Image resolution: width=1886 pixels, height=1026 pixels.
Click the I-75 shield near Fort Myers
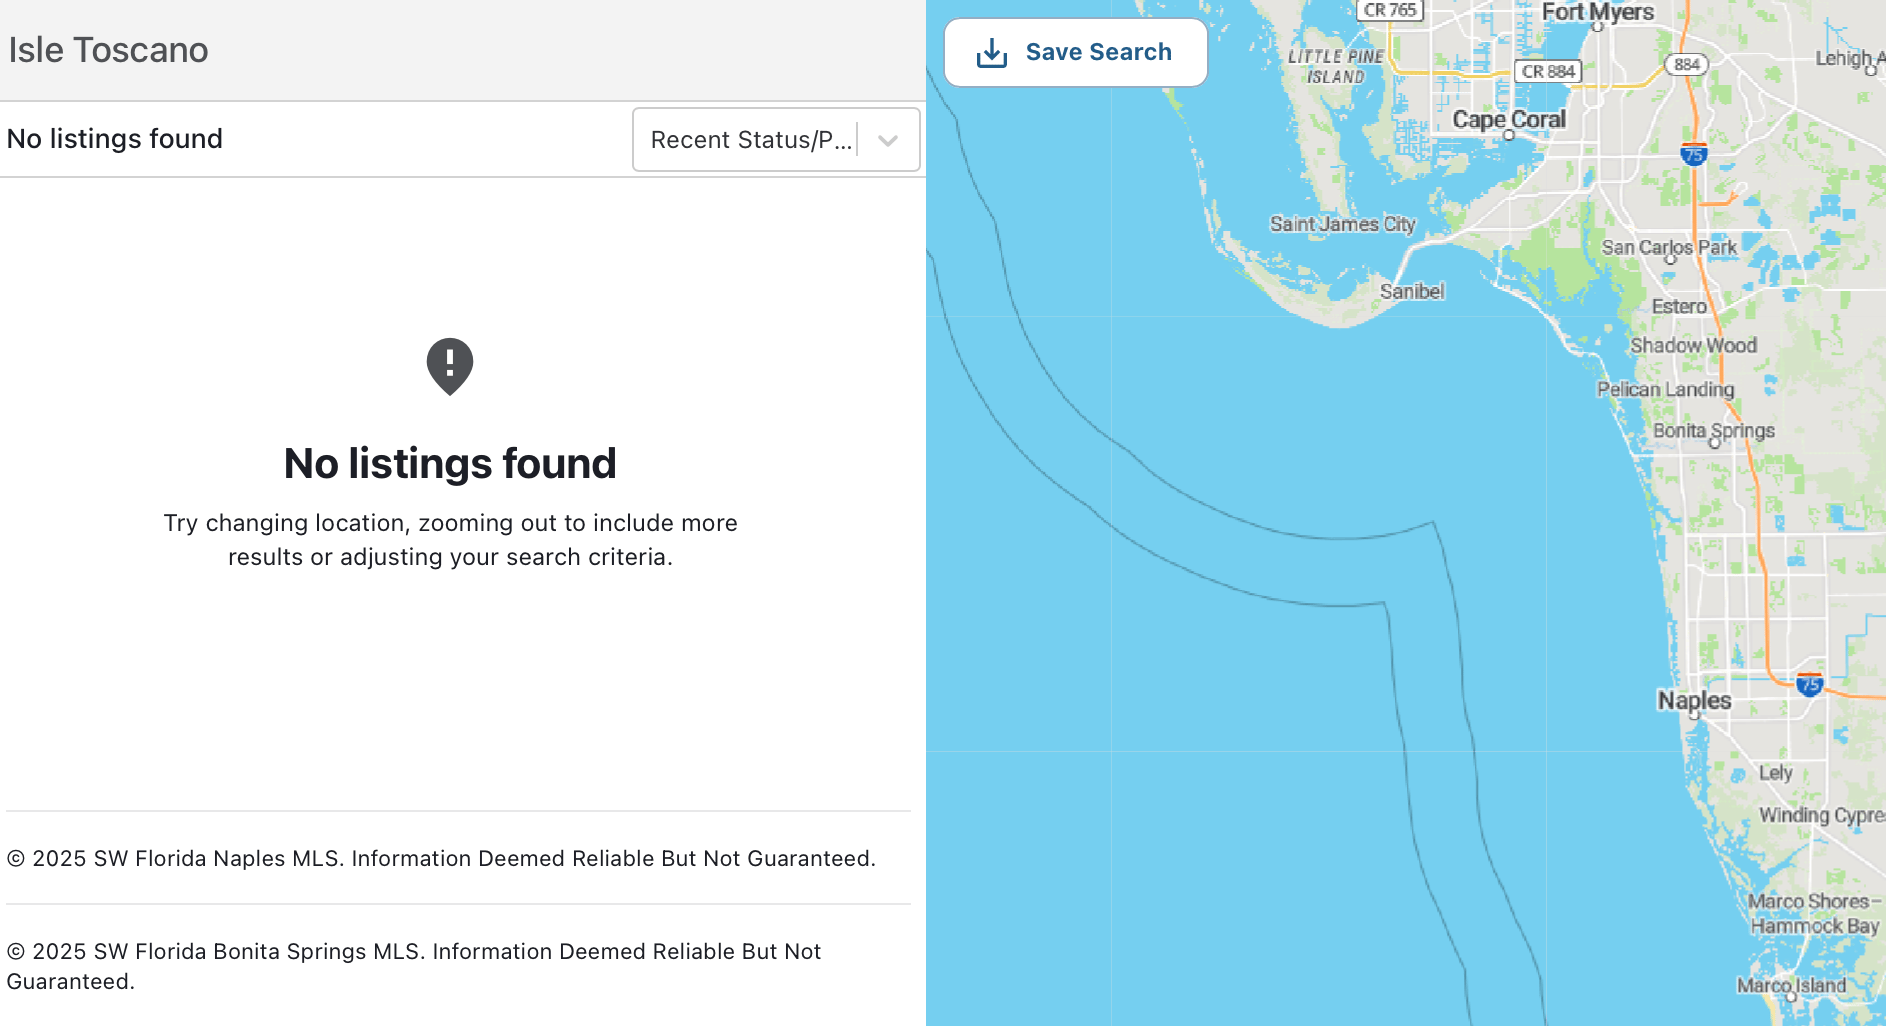pyautogui.click(x=1693, y=155)
